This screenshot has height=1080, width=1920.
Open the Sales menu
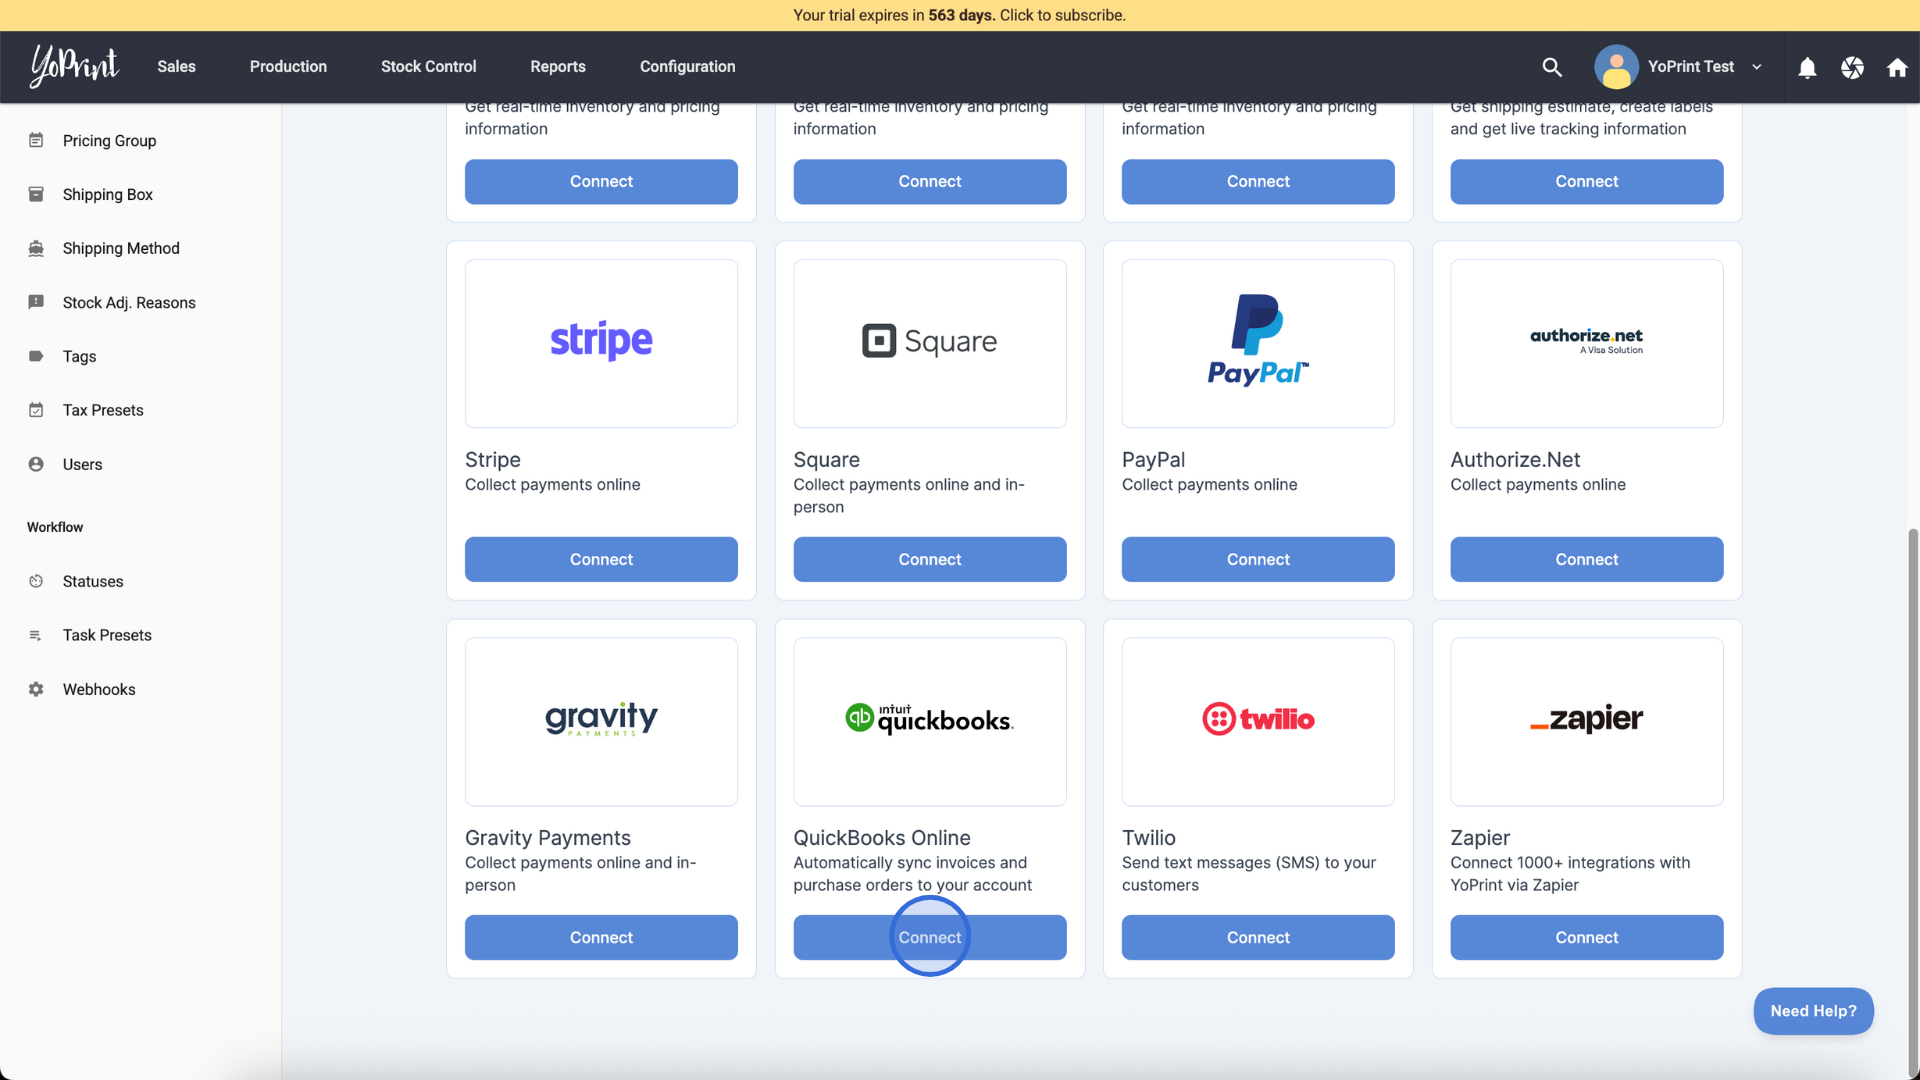(x=176, y=67)
